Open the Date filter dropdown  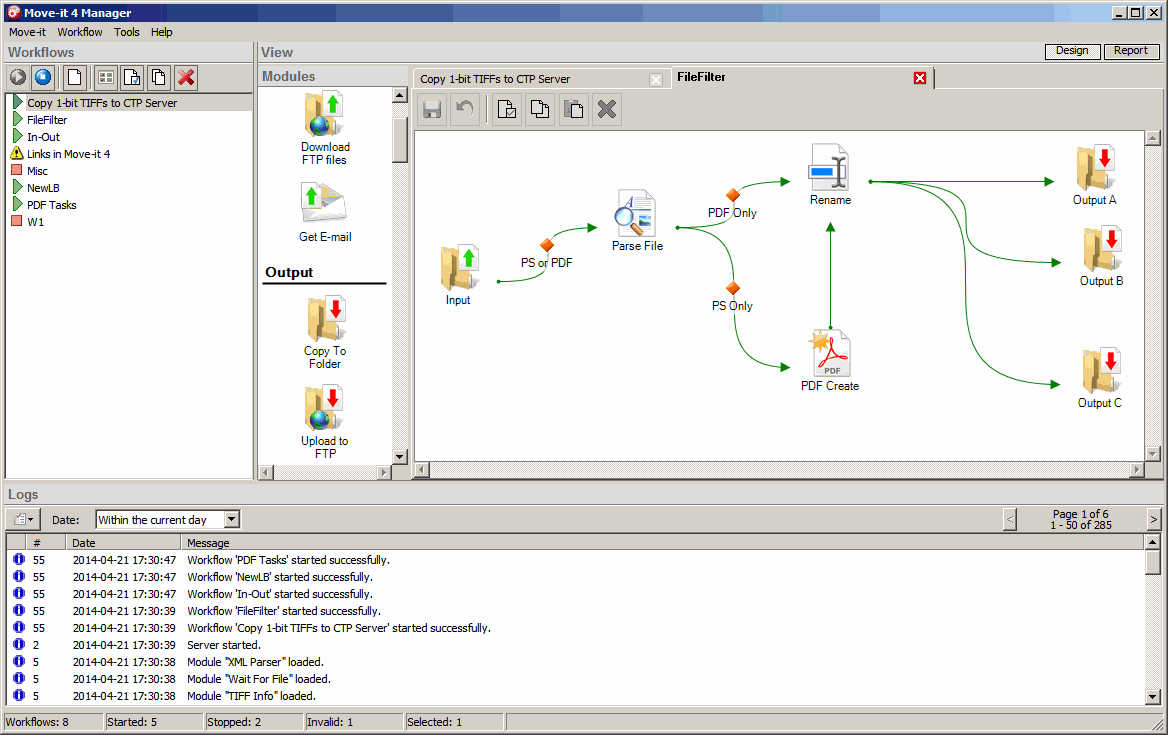[232, 520]
